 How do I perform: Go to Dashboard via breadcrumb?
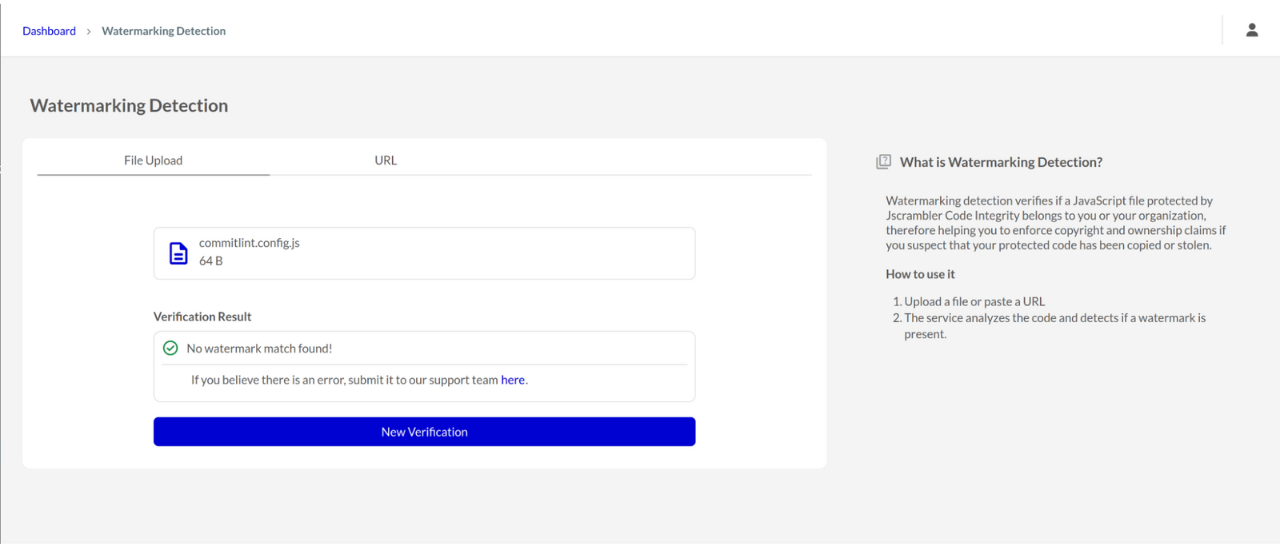click(49, 31)
